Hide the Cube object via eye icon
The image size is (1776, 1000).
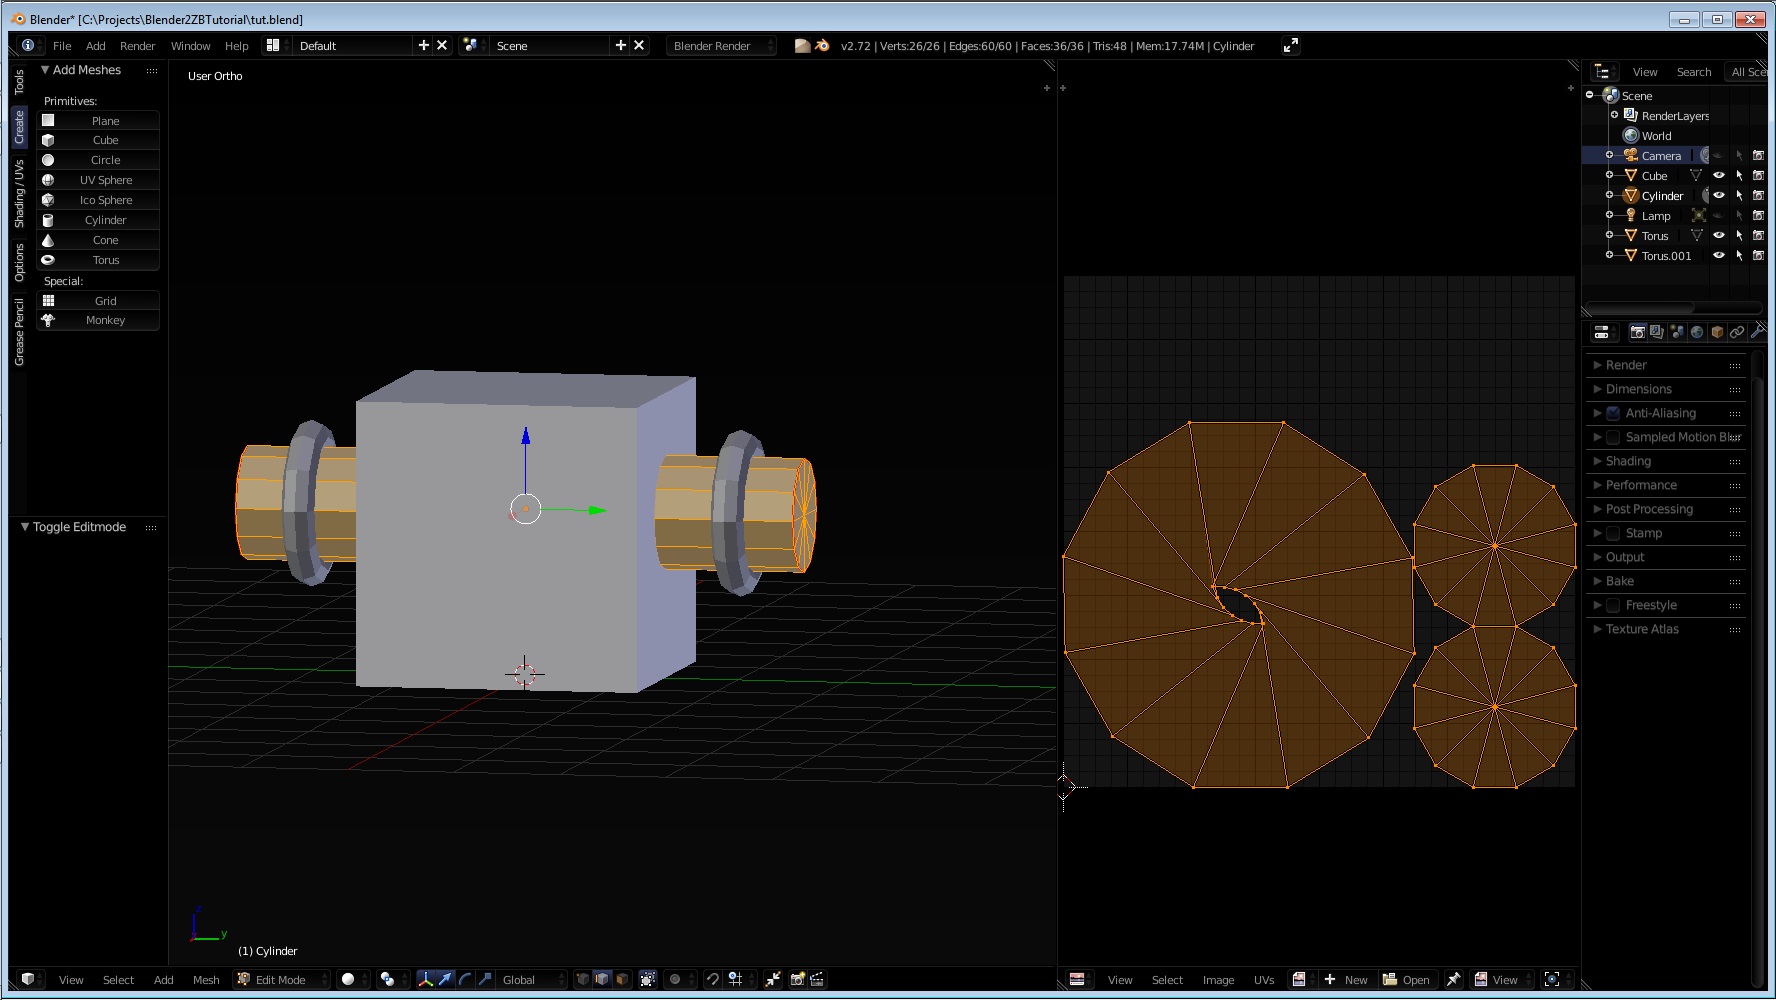click(1719, 176)
